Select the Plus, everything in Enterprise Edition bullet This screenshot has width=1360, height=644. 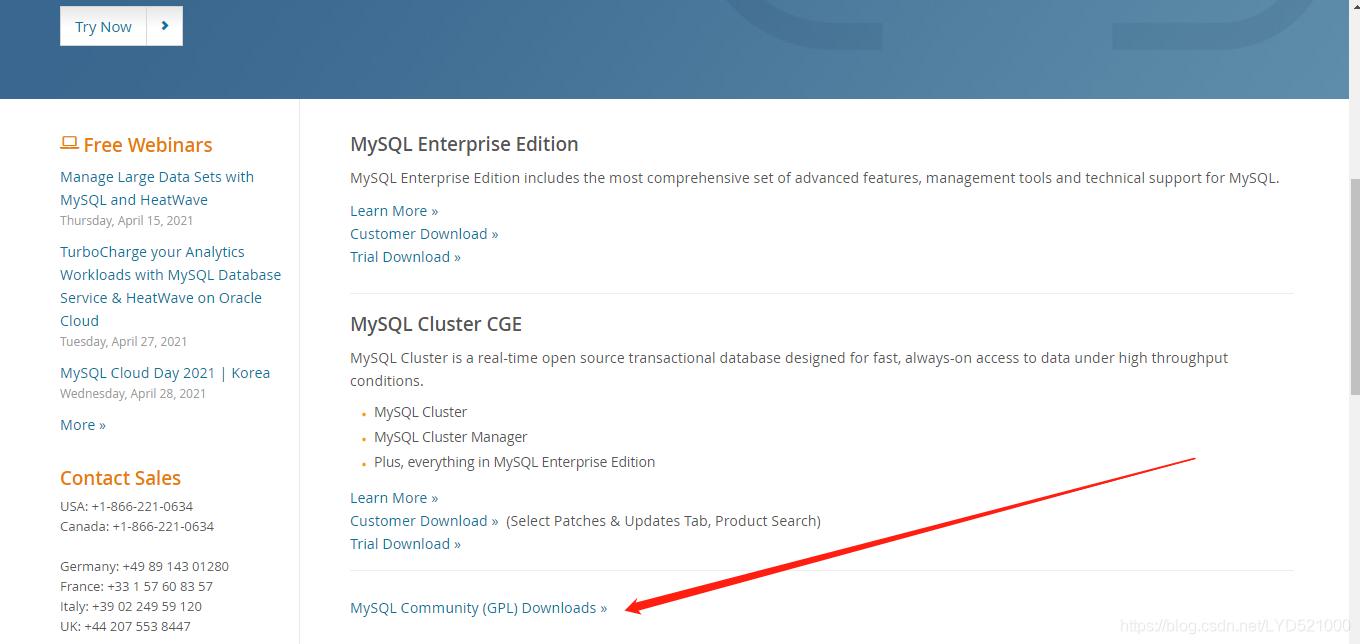pyautogui.click(x=514, y=462)
